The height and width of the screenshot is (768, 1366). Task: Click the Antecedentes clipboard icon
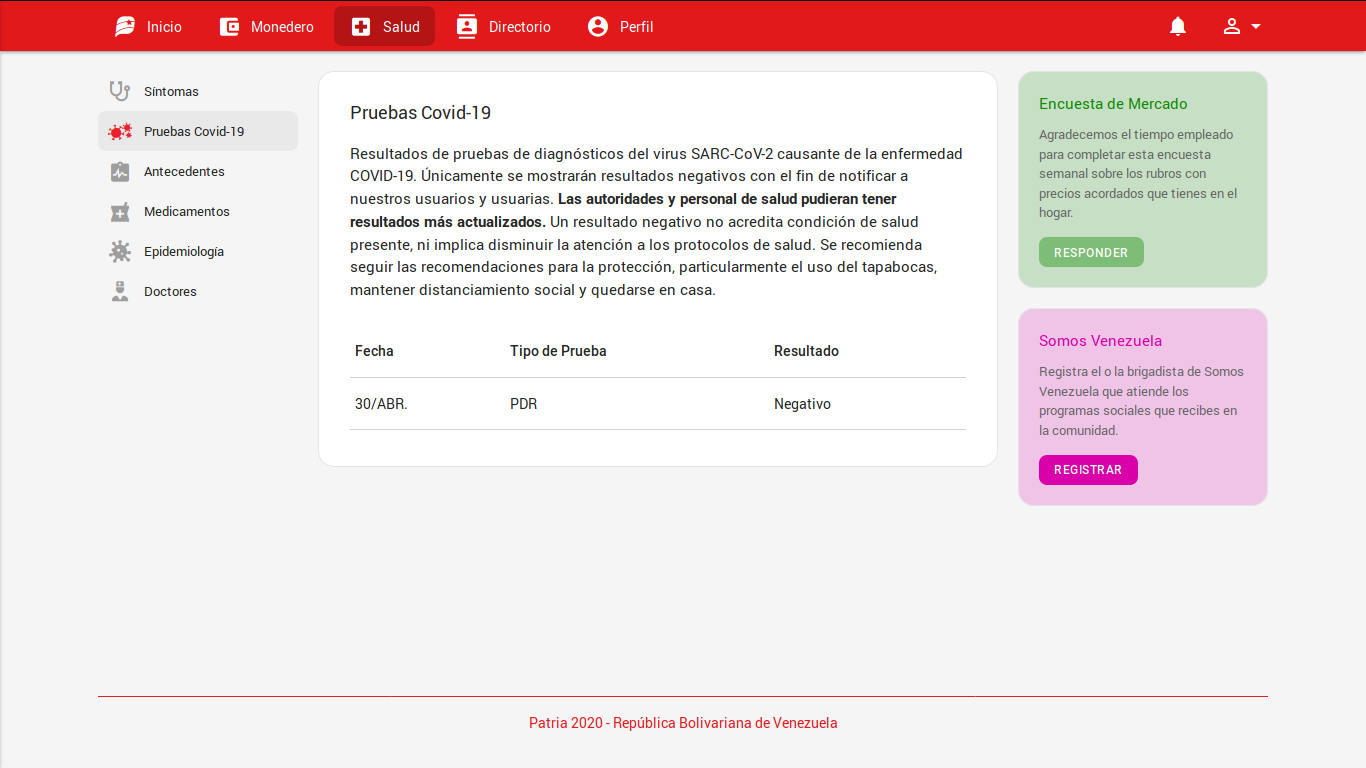[x=120, y=172]
